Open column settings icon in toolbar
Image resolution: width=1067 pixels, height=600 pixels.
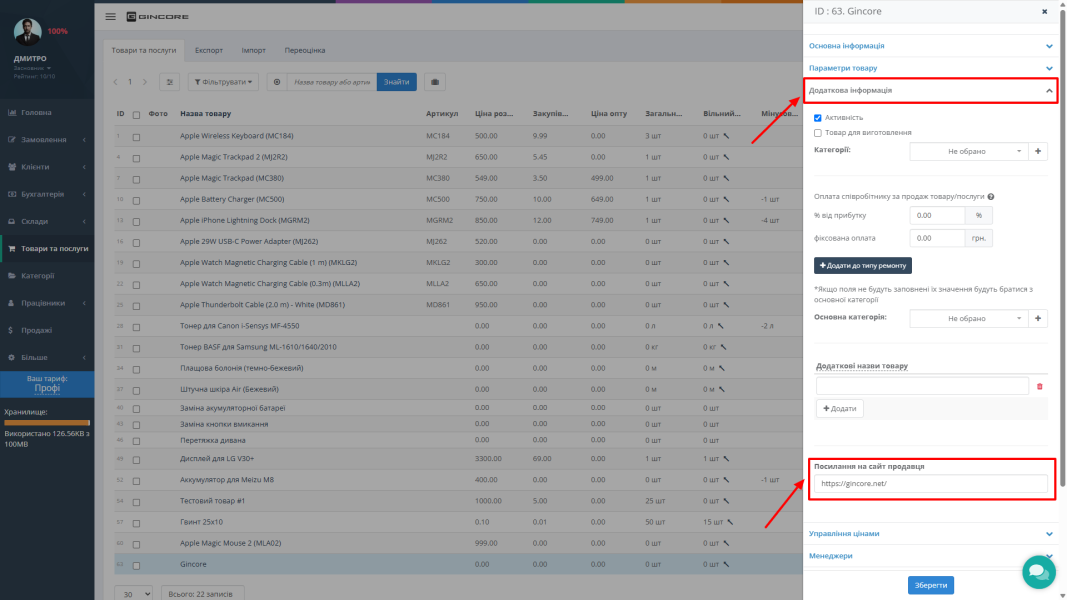pyautogui.click(x=170, y=82)
